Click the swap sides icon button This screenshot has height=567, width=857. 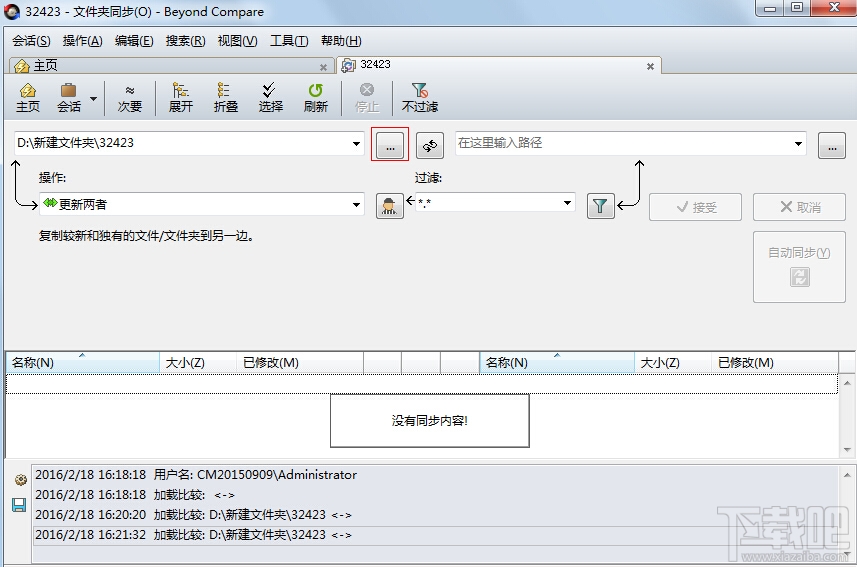tap(430, 145)
